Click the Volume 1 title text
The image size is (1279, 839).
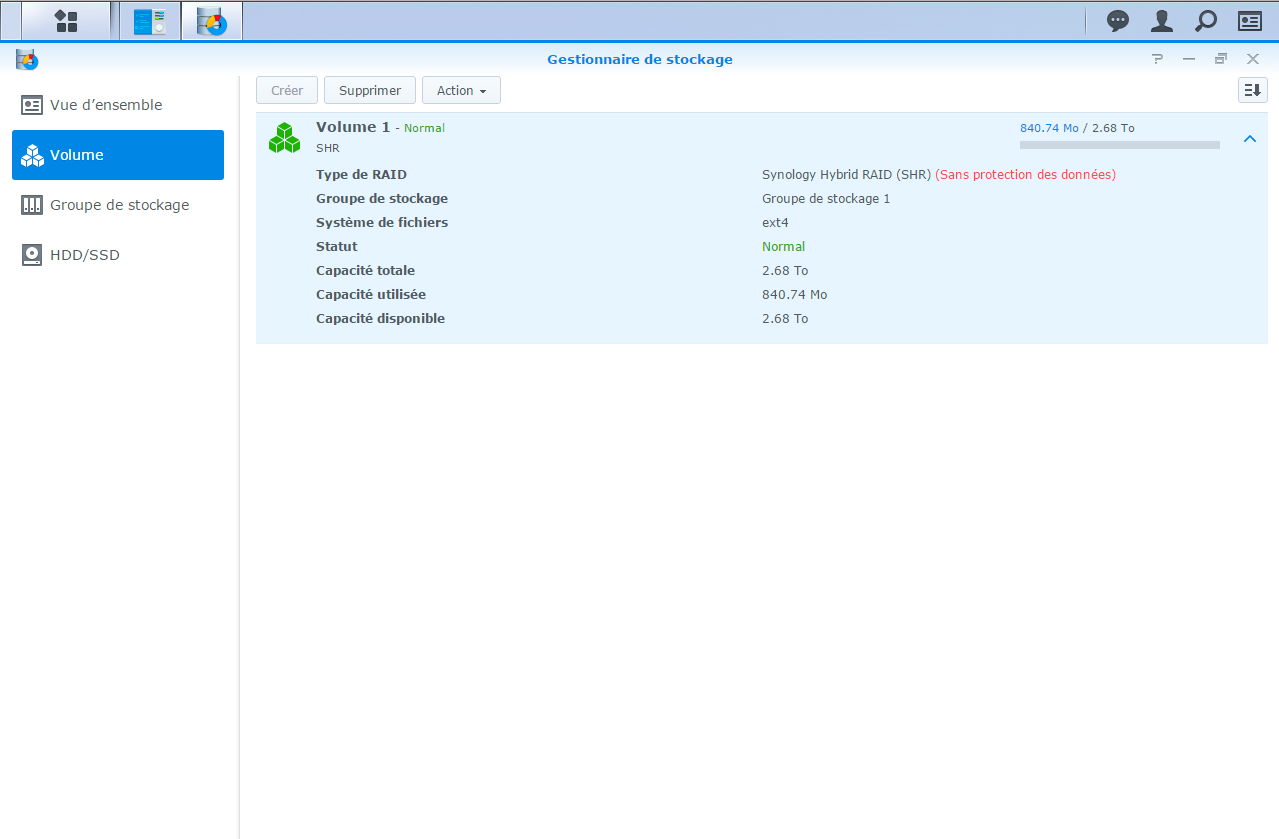coord(353,127)
